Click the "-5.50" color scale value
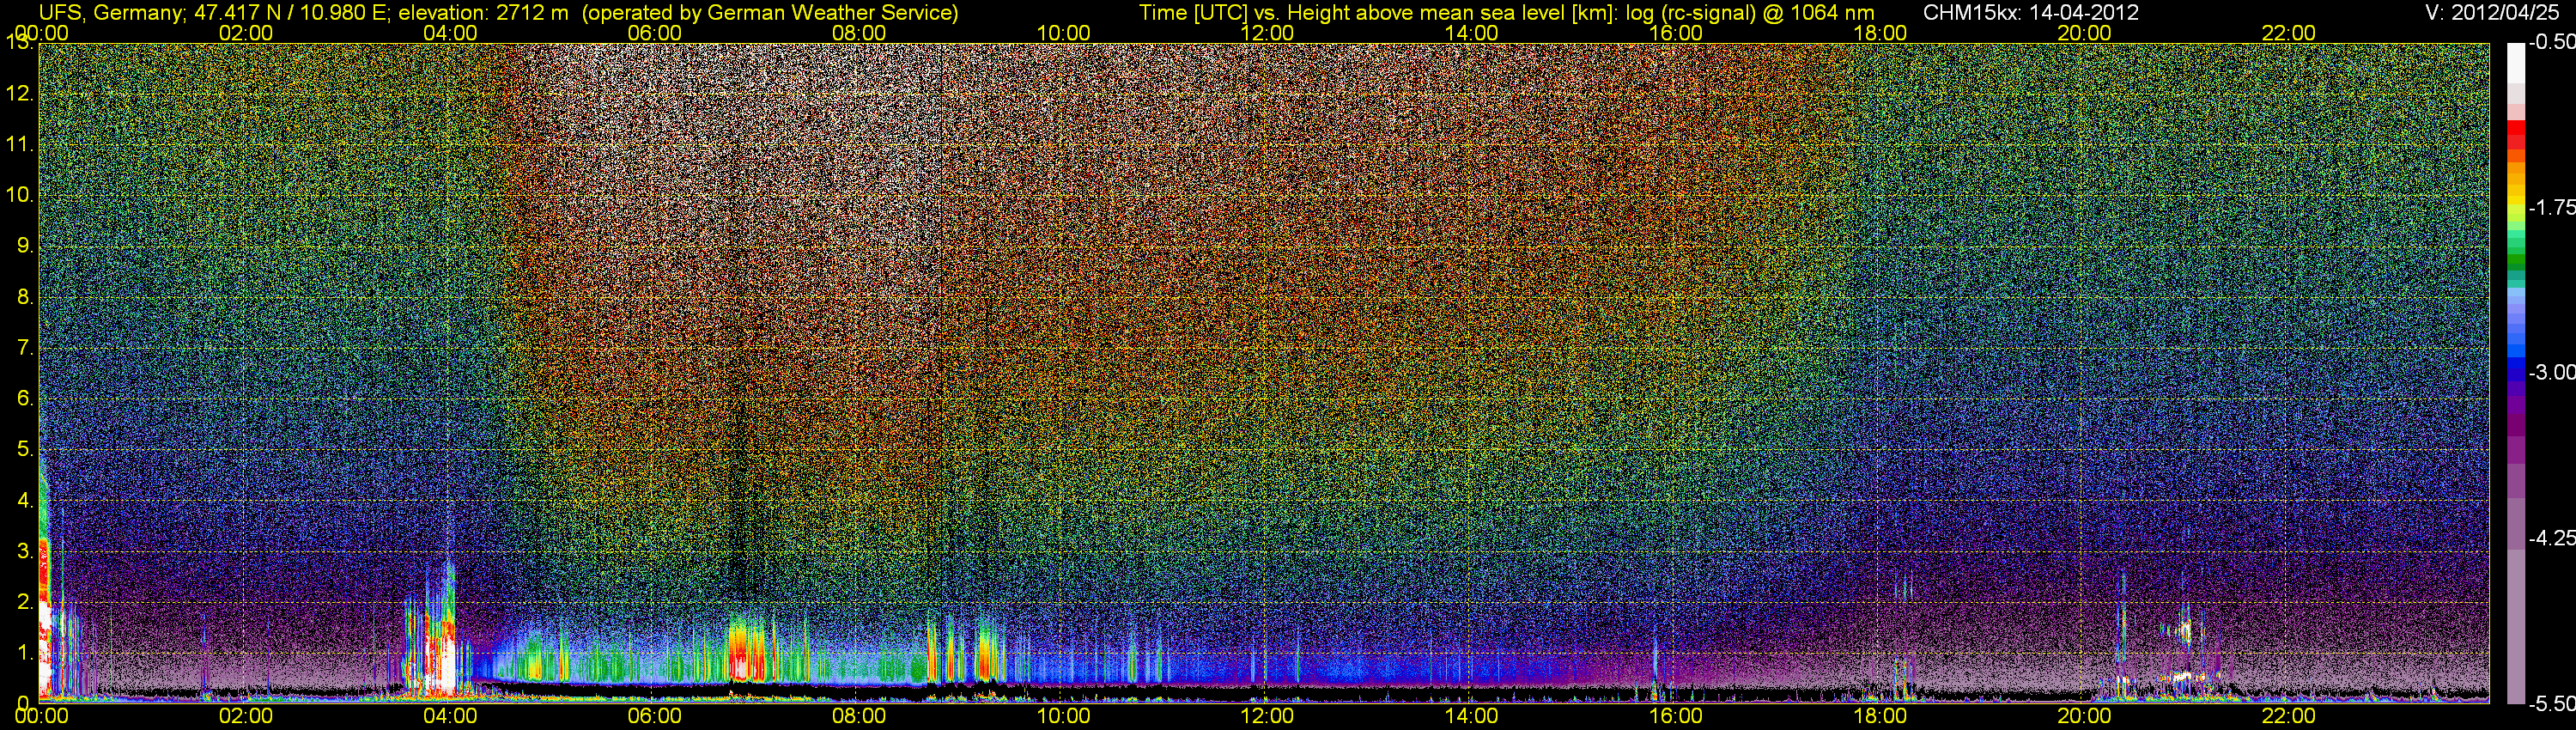 (2552, 703)
